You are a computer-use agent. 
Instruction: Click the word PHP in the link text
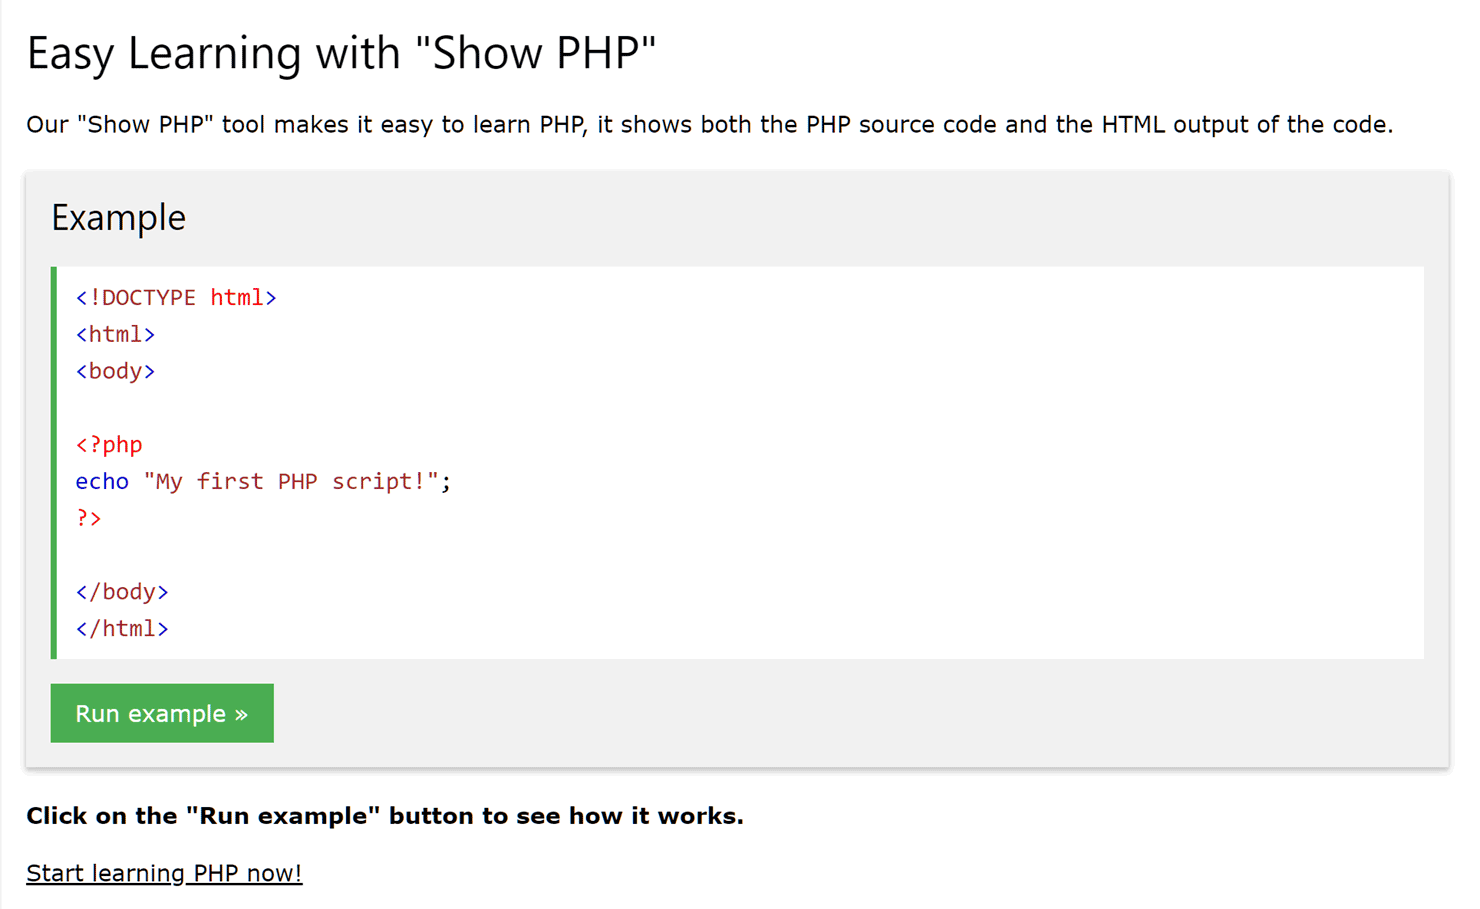tap(216, 873)
